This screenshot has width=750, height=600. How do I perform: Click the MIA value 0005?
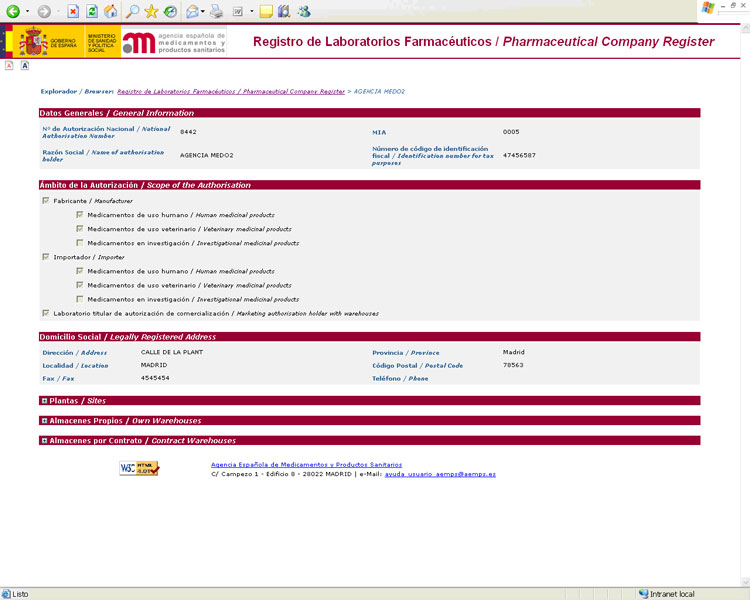pyautogui.click(x=511, y=132)
